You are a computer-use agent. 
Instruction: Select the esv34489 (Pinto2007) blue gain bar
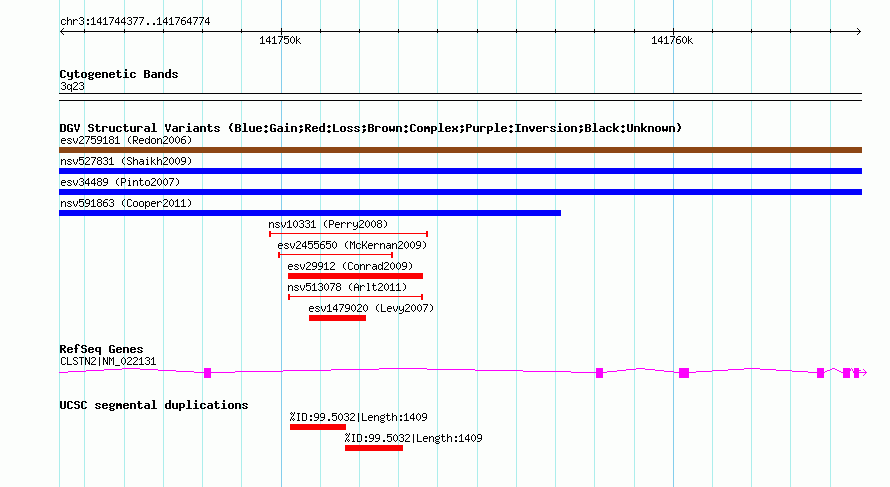pyautogui.click(x=460, y=192)
